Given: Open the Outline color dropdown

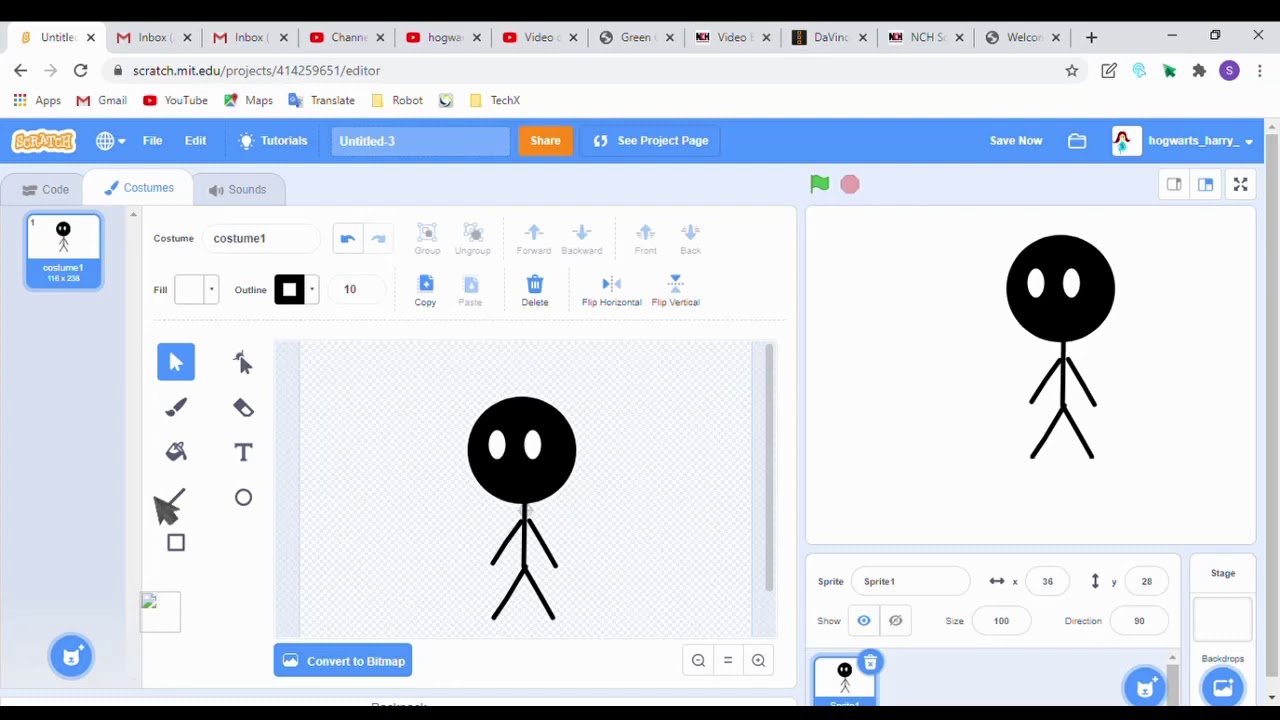Looking at the screenshot, I should point(296,290).
